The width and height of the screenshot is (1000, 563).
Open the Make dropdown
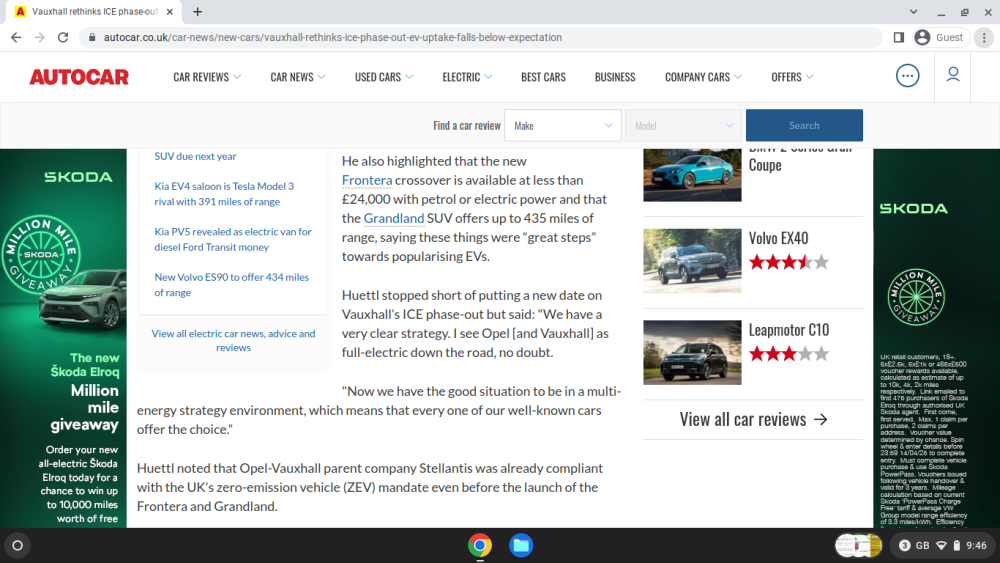tap(562, 126)
